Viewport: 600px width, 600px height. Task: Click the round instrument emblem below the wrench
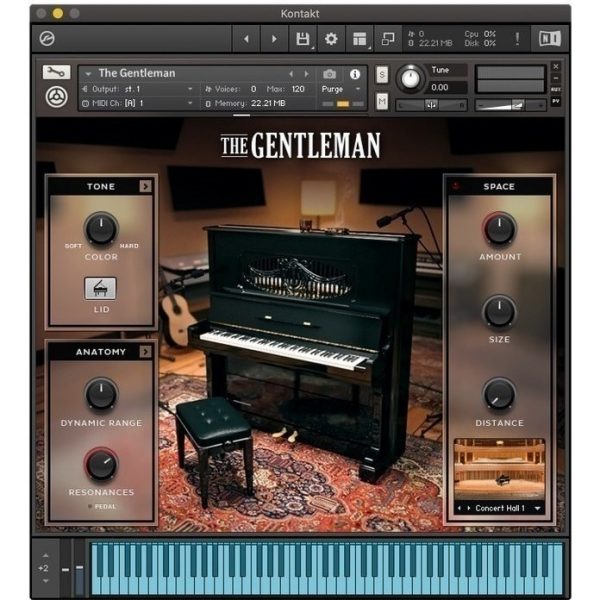[57, 97]
